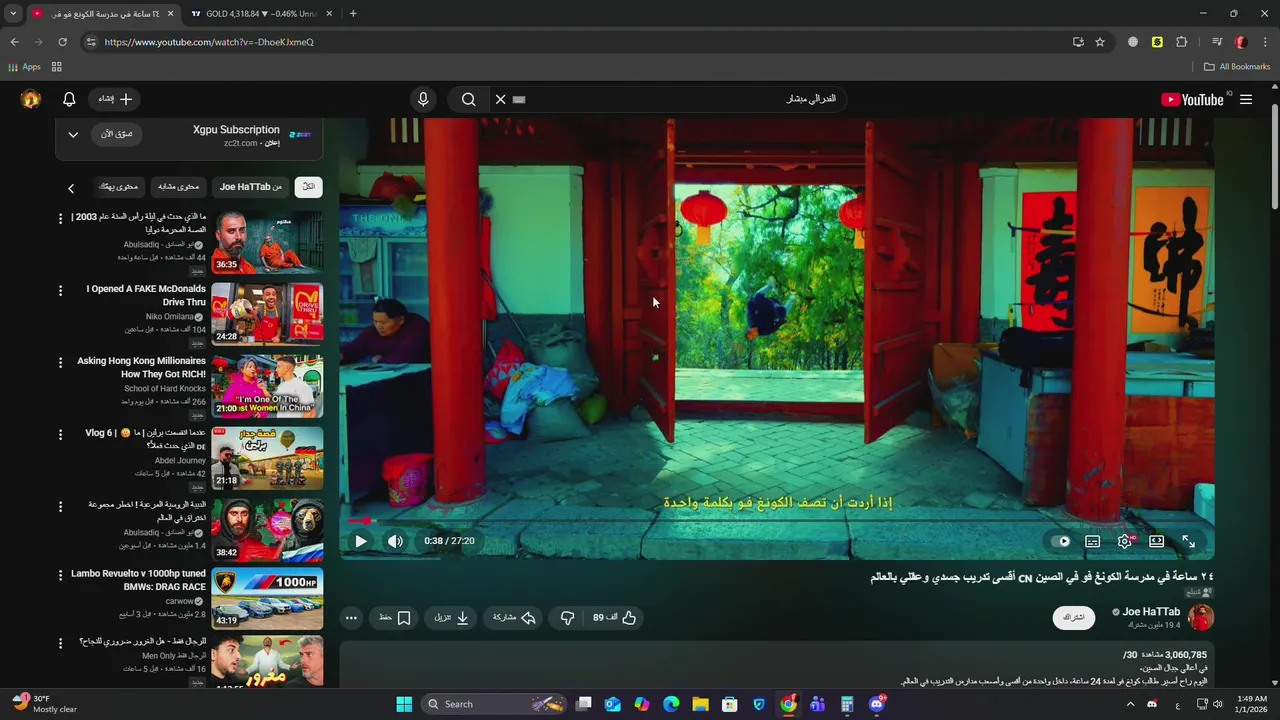Show more filter chips with arrow
This screenshot has height=720, width=1280.
click(x=71, y=188)
